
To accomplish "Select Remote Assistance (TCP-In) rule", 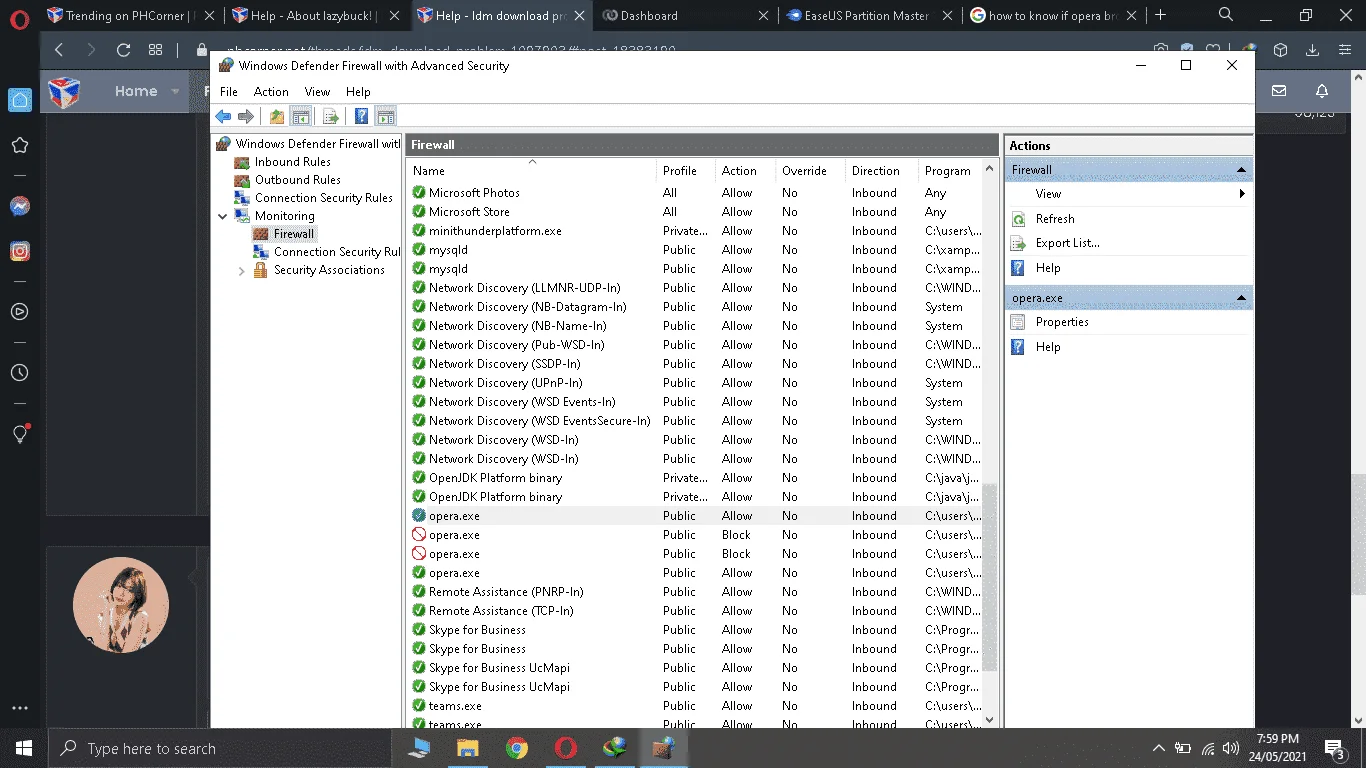I will [x=501, y=611].
